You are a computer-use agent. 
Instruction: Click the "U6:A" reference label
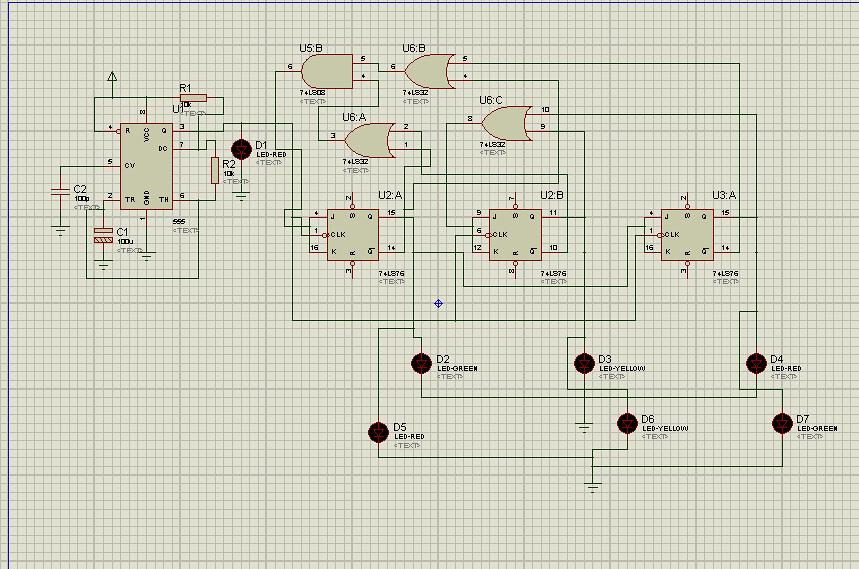pyautogui.click(x=354, y=117)
